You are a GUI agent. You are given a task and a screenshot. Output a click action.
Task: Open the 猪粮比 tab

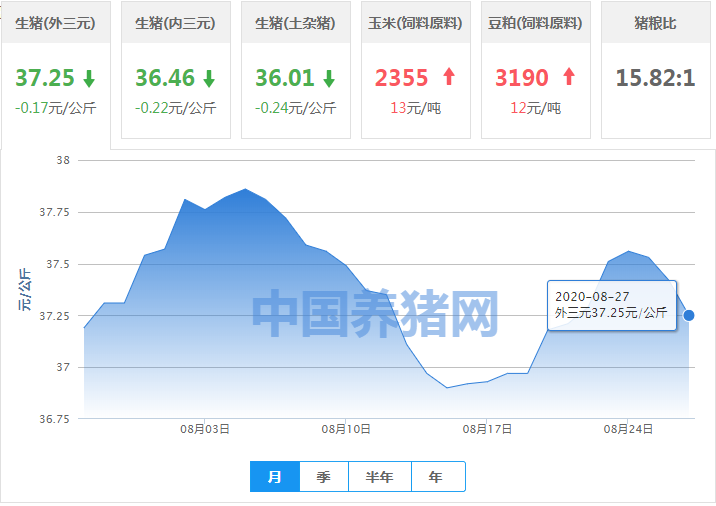point(655,23)
